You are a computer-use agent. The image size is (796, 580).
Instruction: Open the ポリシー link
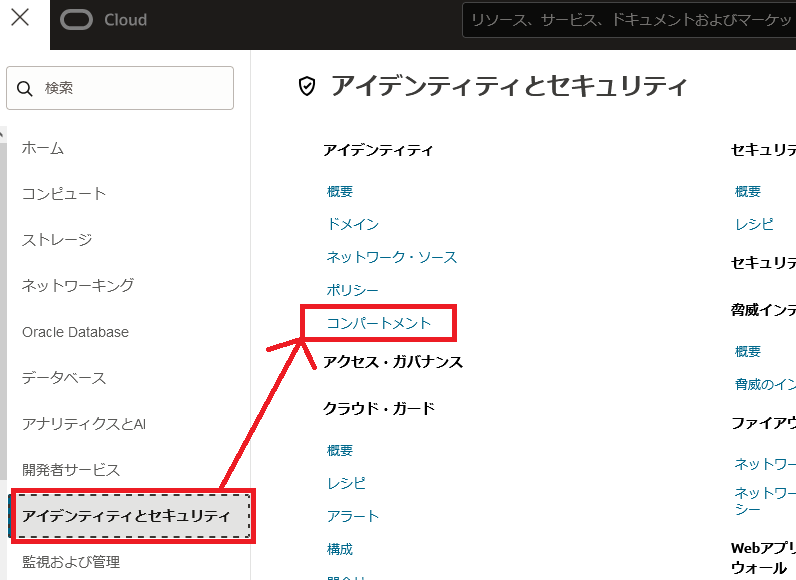pyautogui.click(x=353, y=290)
